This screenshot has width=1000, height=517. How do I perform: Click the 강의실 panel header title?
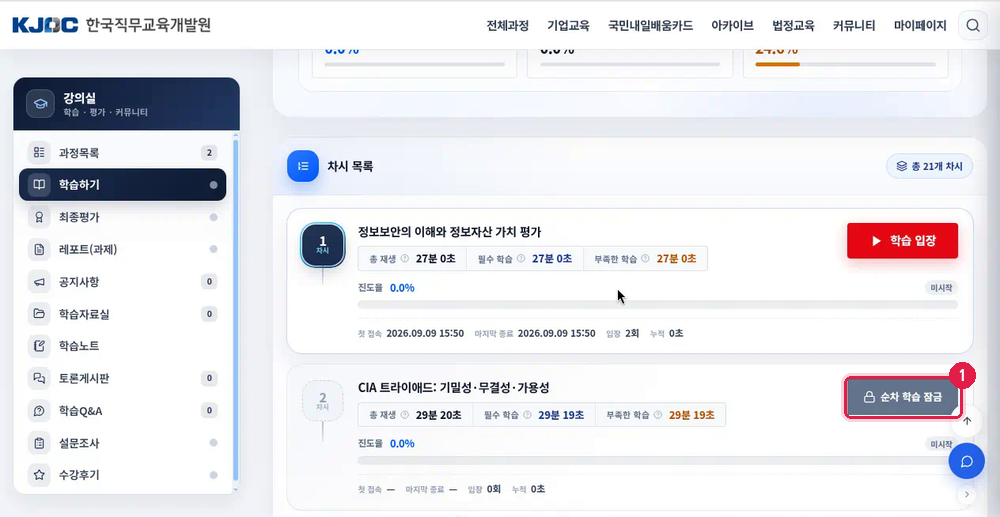[80, 98]
